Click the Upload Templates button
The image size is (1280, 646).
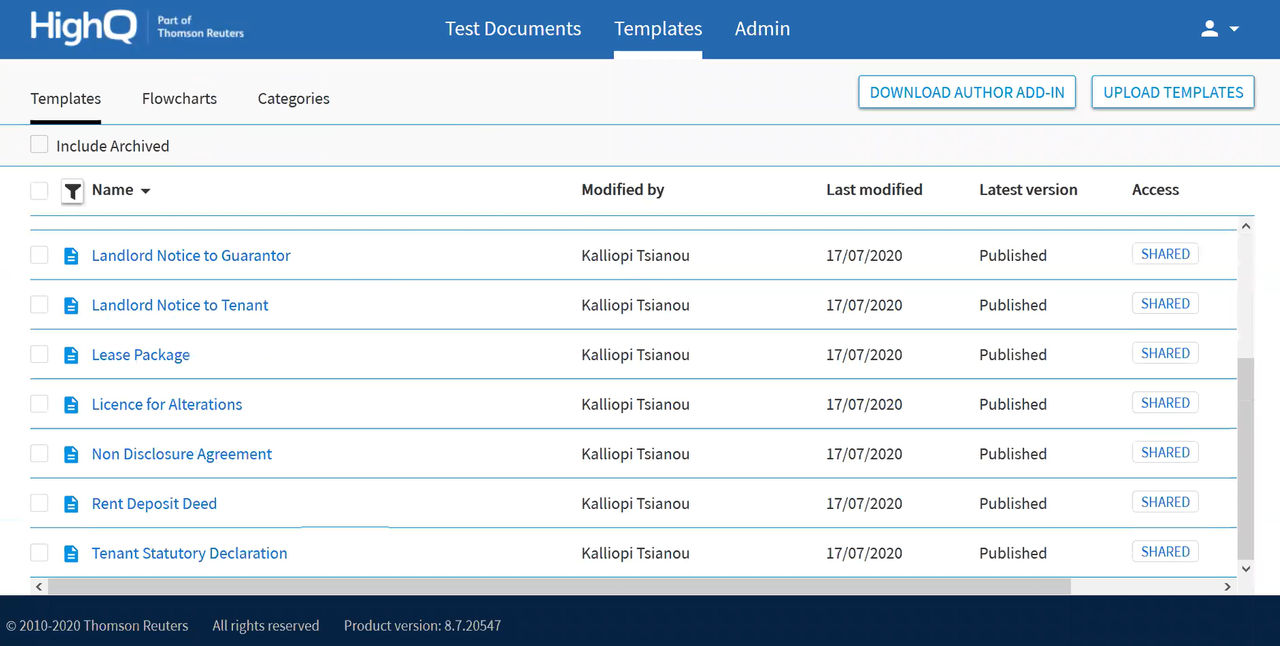click(x=1173, y=92)
